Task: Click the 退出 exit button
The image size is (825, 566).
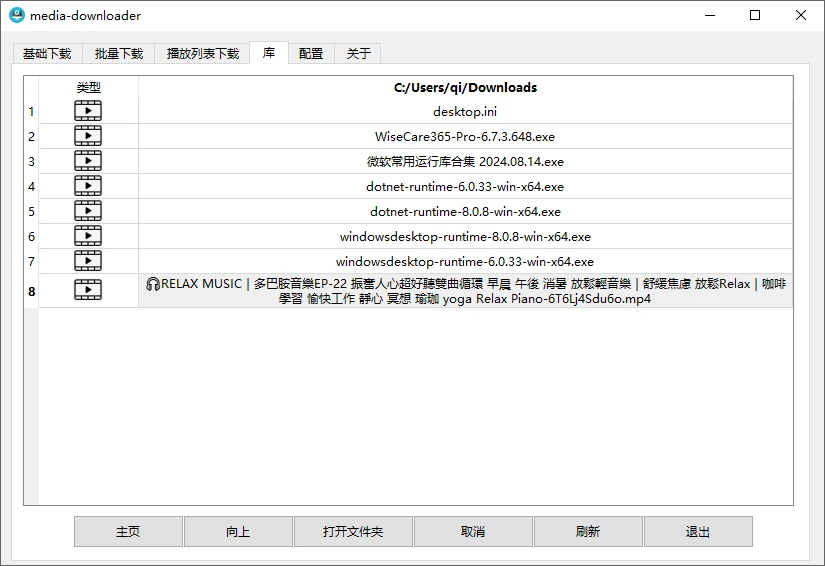Action: point(698,532)
